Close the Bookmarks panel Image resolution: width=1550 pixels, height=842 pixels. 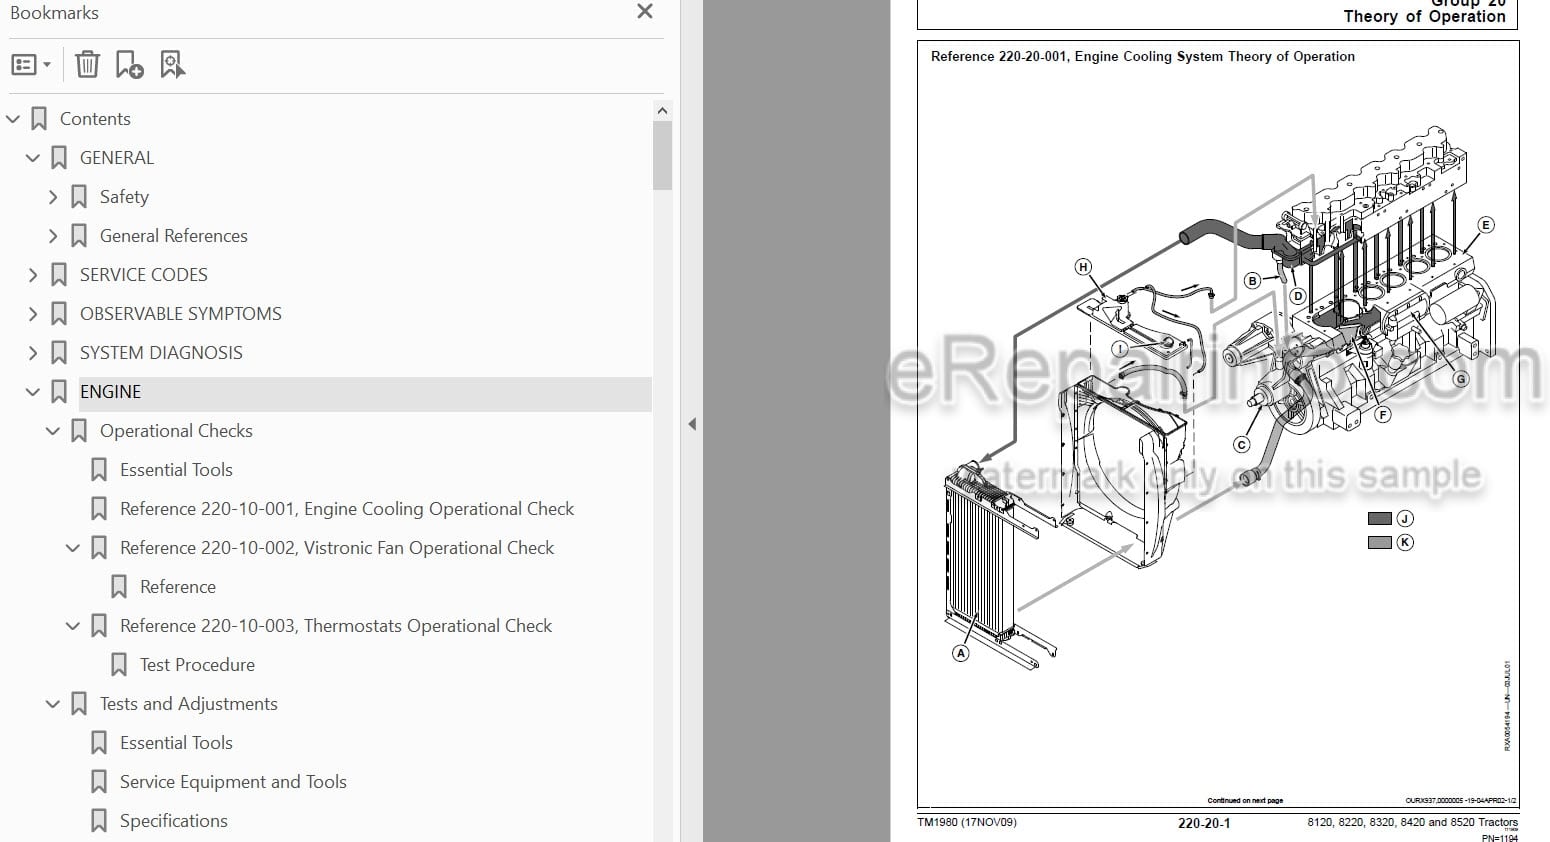point(645,12)
